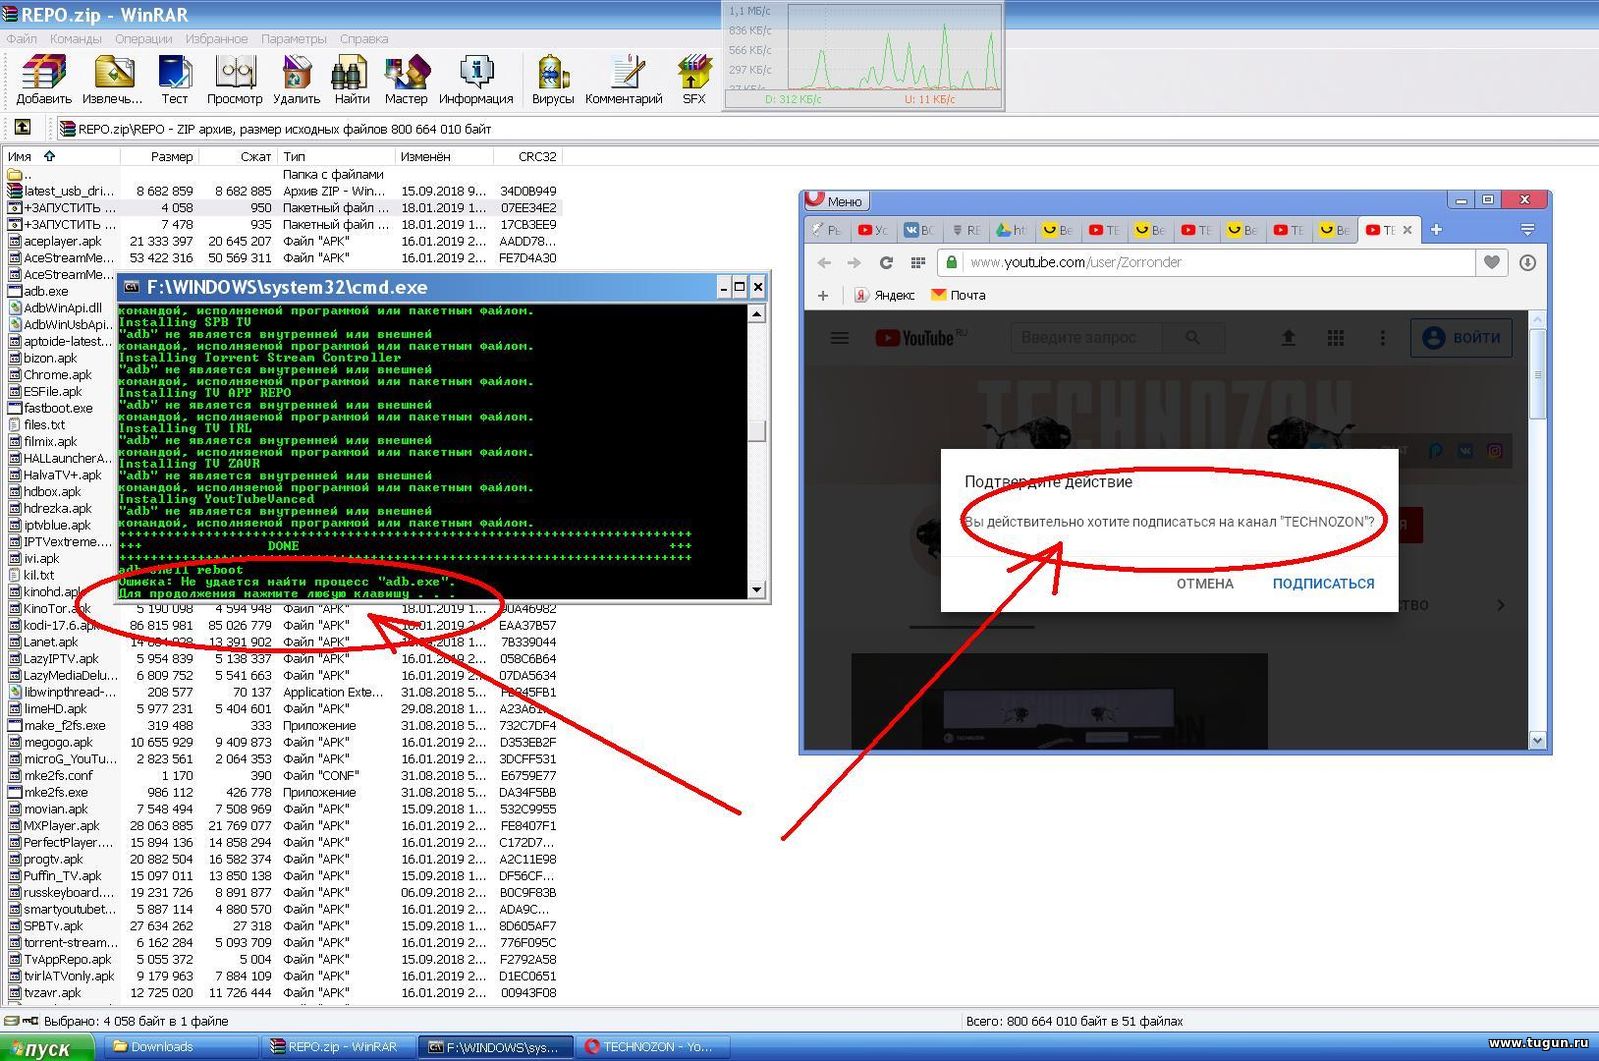The height and width of the screenshot is (1061, 1599).
Task: Select the MXPlayer.apk file row
Action: (x=282, y=826)
